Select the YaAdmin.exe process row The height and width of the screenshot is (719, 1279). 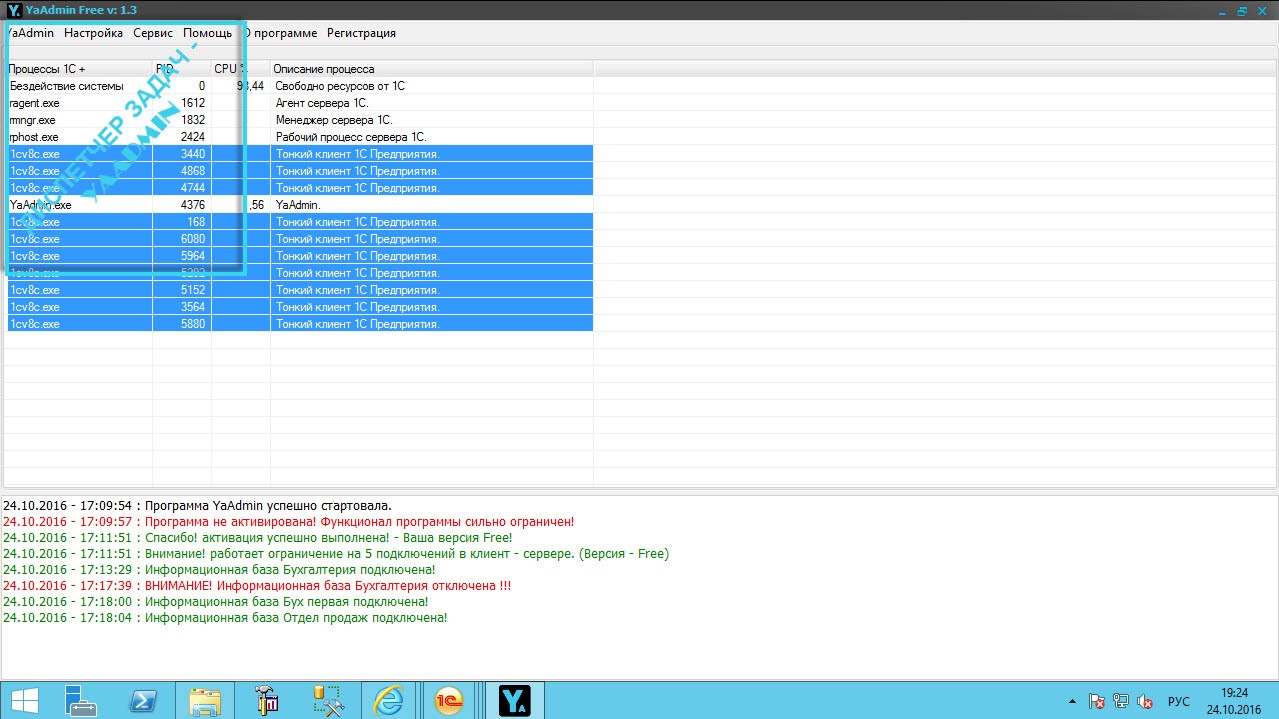(300, 205)
